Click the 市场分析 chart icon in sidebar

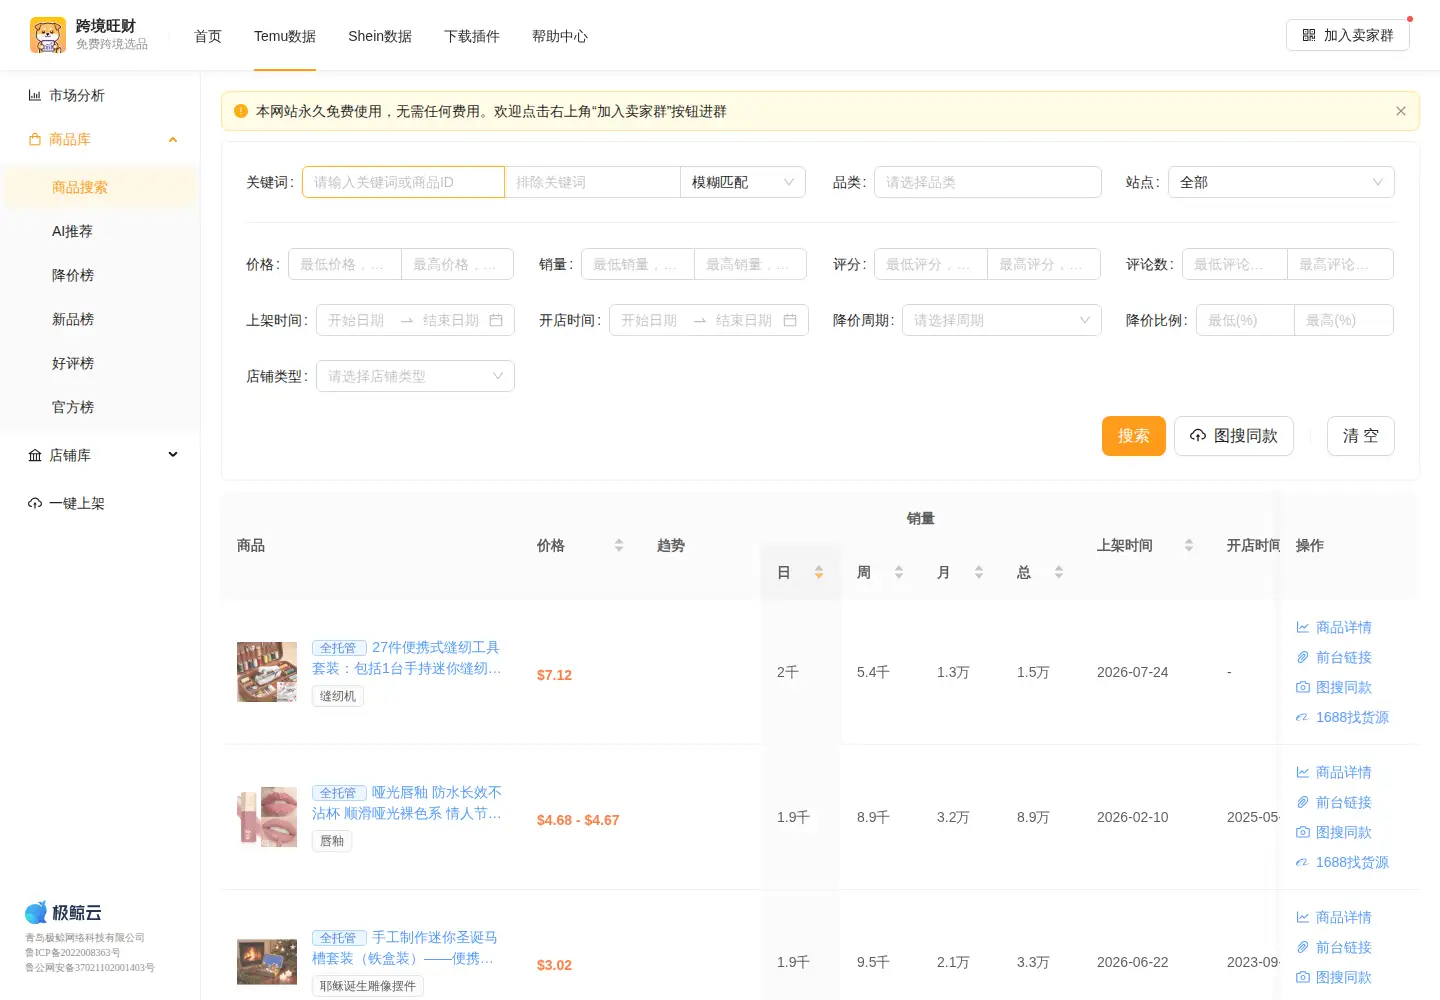coord(35,95)
